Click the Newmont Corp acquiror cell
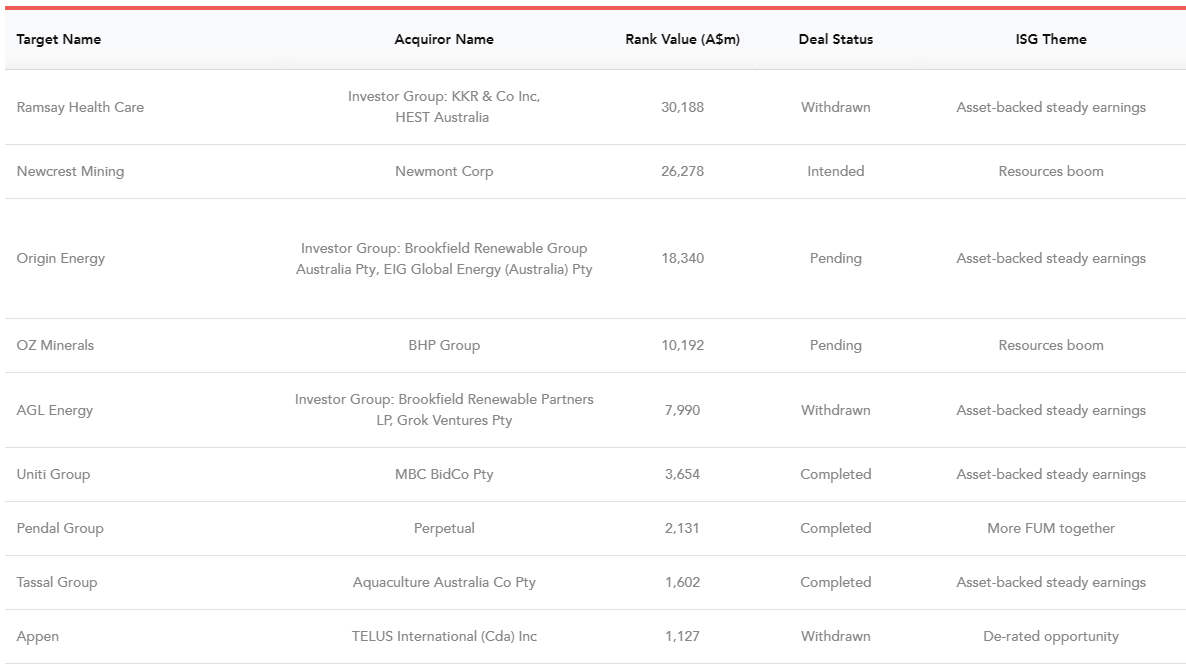The width and height of the screenshot is (1186, 668). pos(444,171)
